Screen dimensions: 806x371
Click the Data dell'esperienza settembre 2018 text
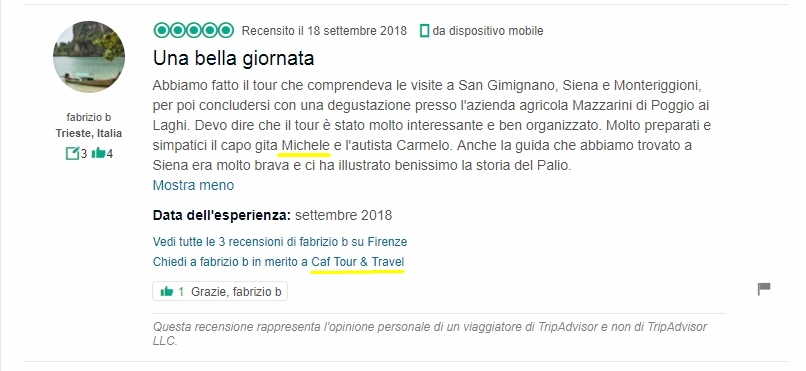point(272,215)
